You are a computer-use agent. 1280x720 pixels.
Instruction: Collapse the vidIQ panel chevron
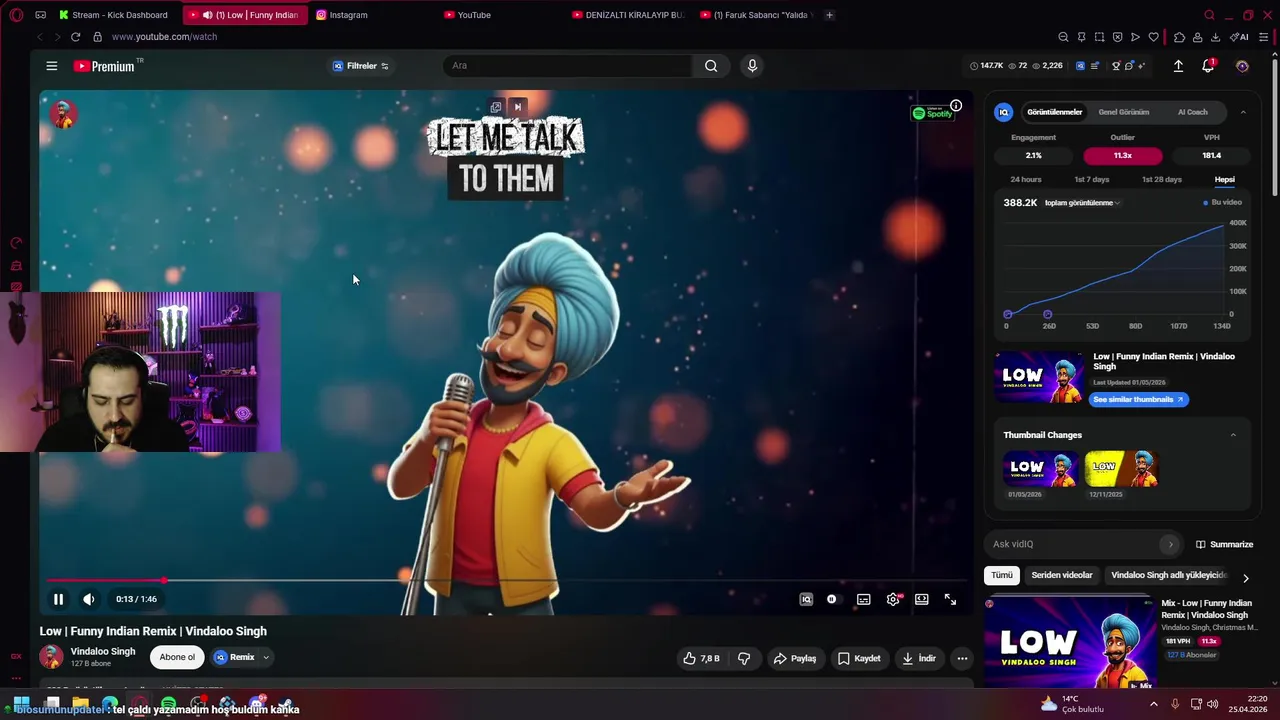pyautogui.click(x=1243, y=112)
